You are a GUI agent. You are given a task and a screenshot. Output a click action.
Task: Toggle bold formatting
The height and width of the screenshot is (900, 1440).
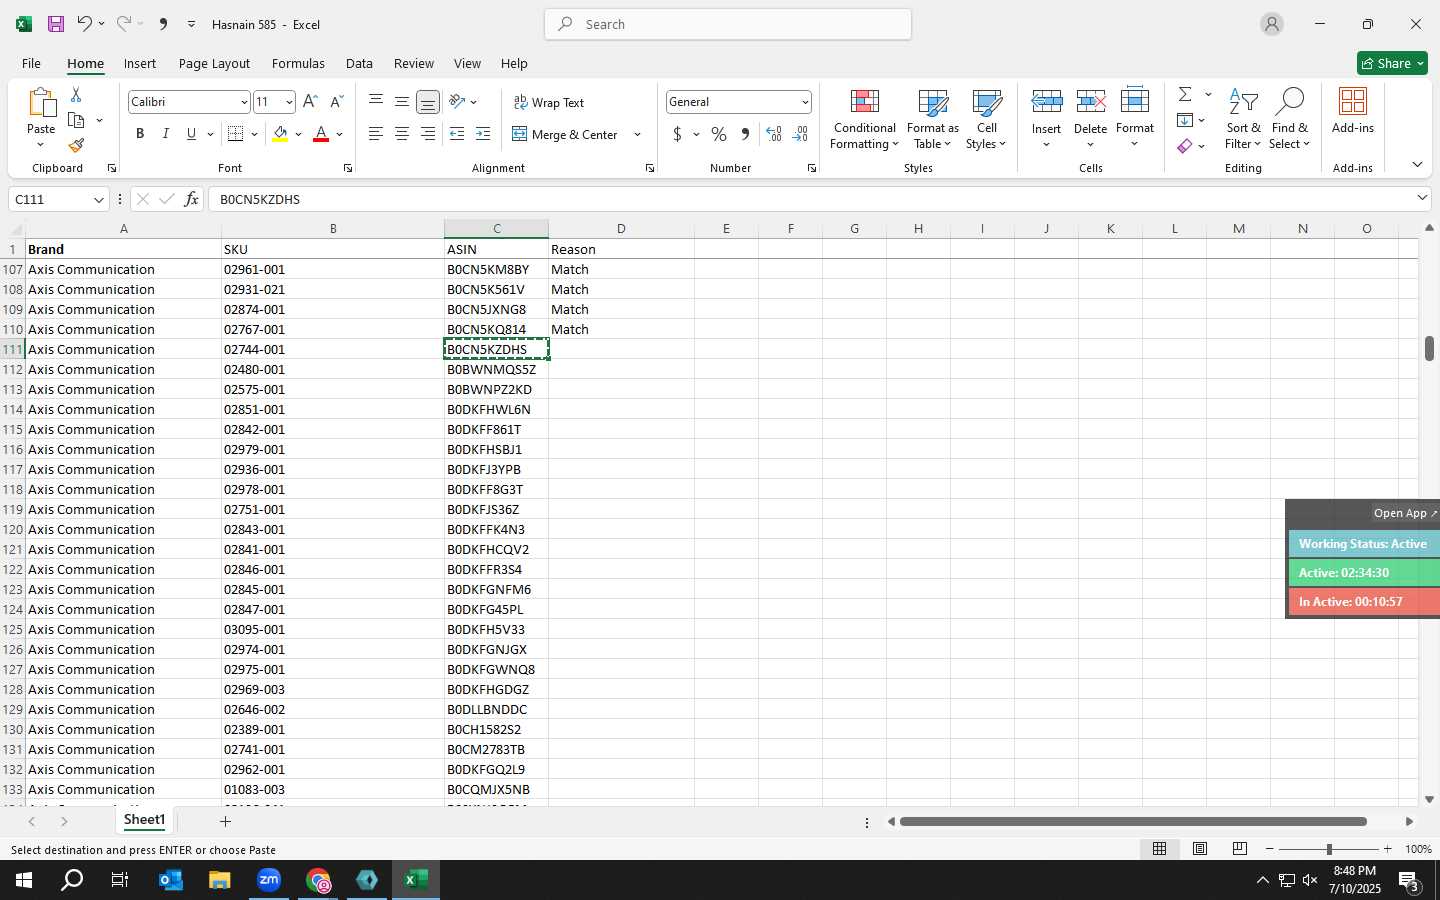point(140,134)
